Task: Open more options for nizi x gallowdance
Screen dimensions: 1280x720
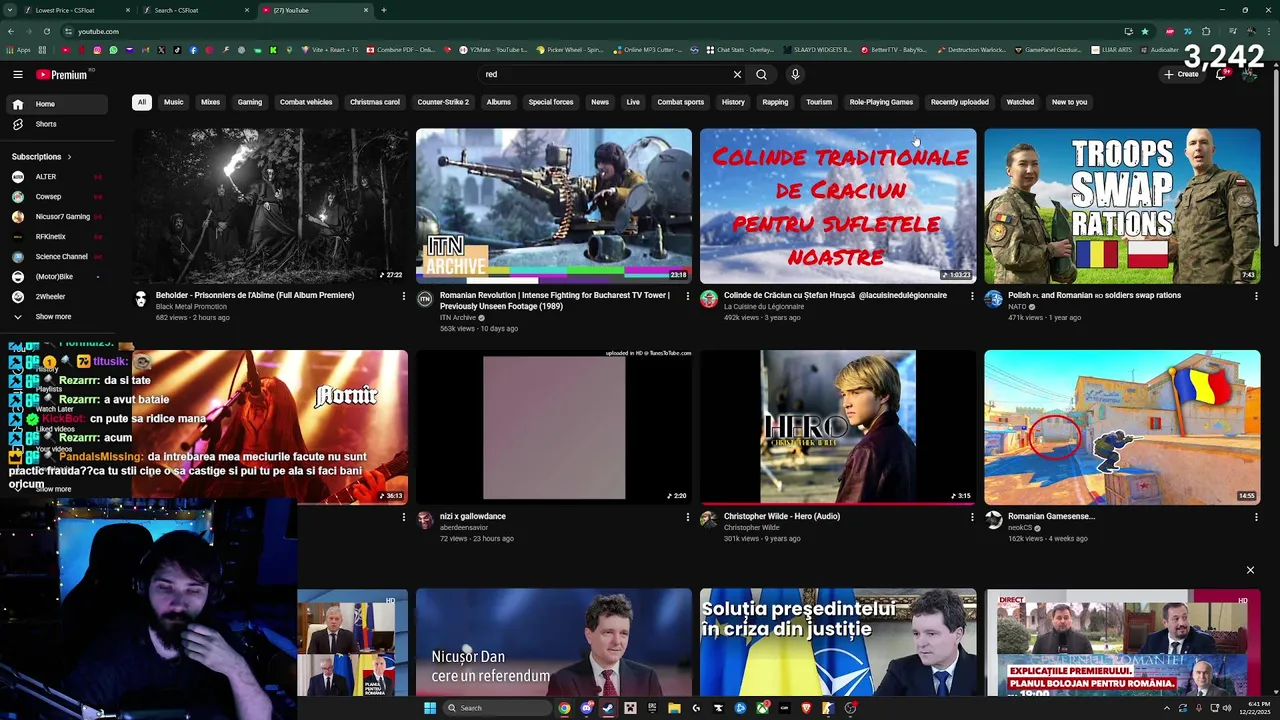Action: 687,517
